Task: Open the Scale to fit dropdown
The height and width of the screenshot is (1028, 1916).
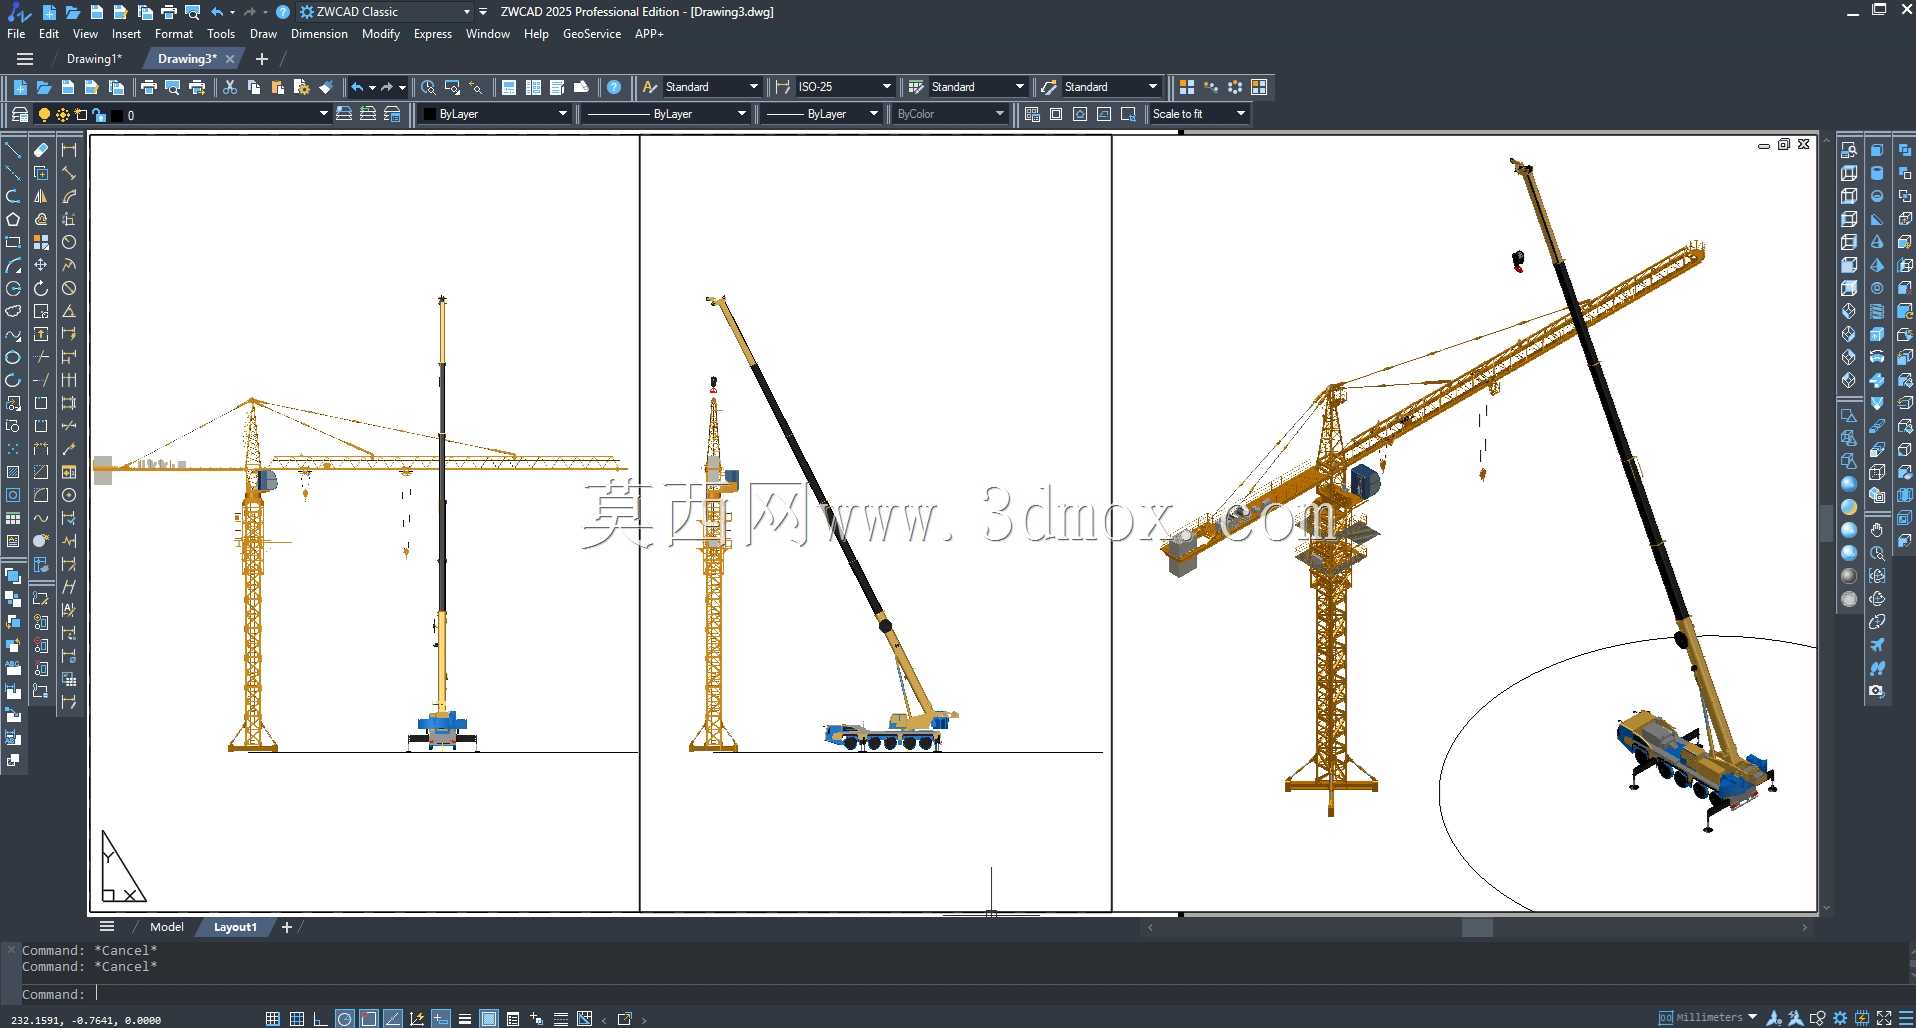Action: coord(1241,114)
